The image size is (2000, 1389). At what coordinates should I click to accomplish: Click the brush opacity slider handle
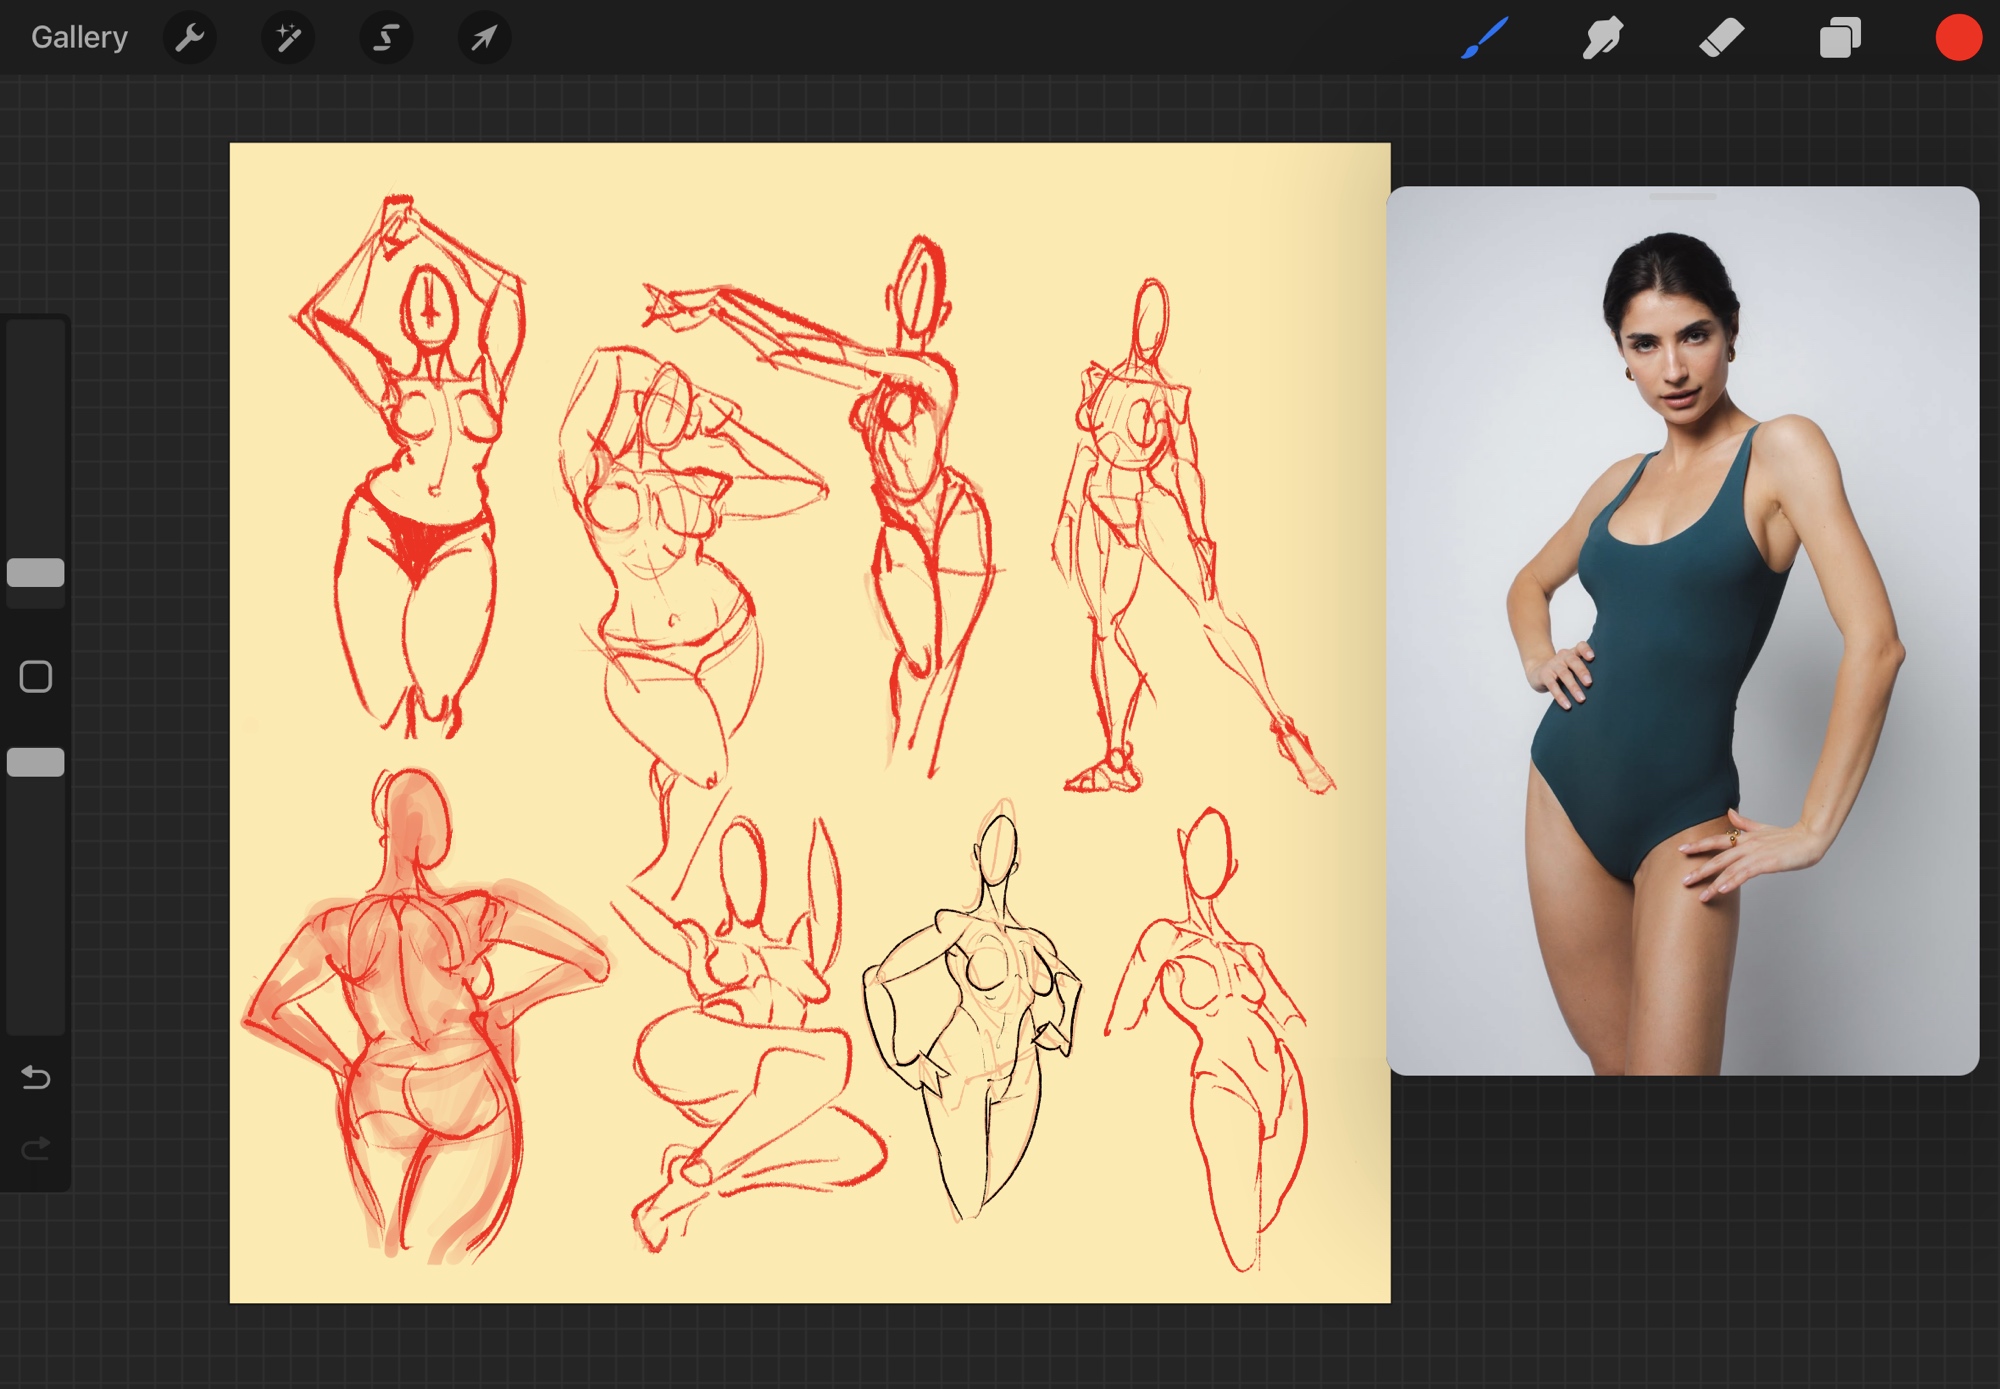[x=36, y=762]
